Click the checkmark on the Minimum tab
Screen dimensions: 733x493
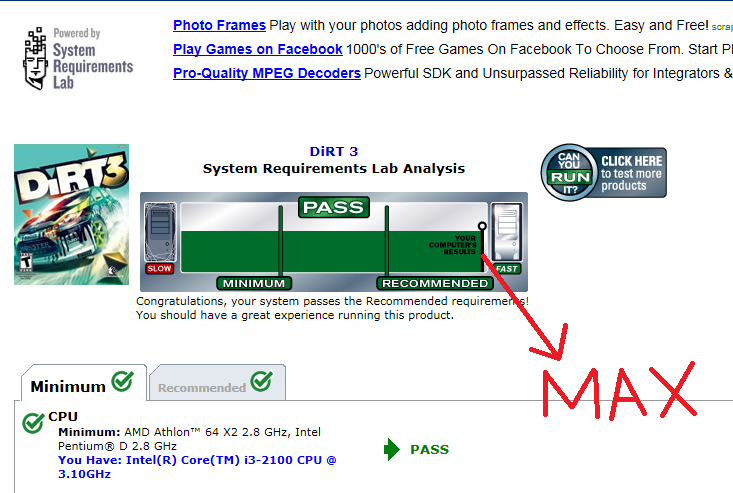(x=122, y=381)
